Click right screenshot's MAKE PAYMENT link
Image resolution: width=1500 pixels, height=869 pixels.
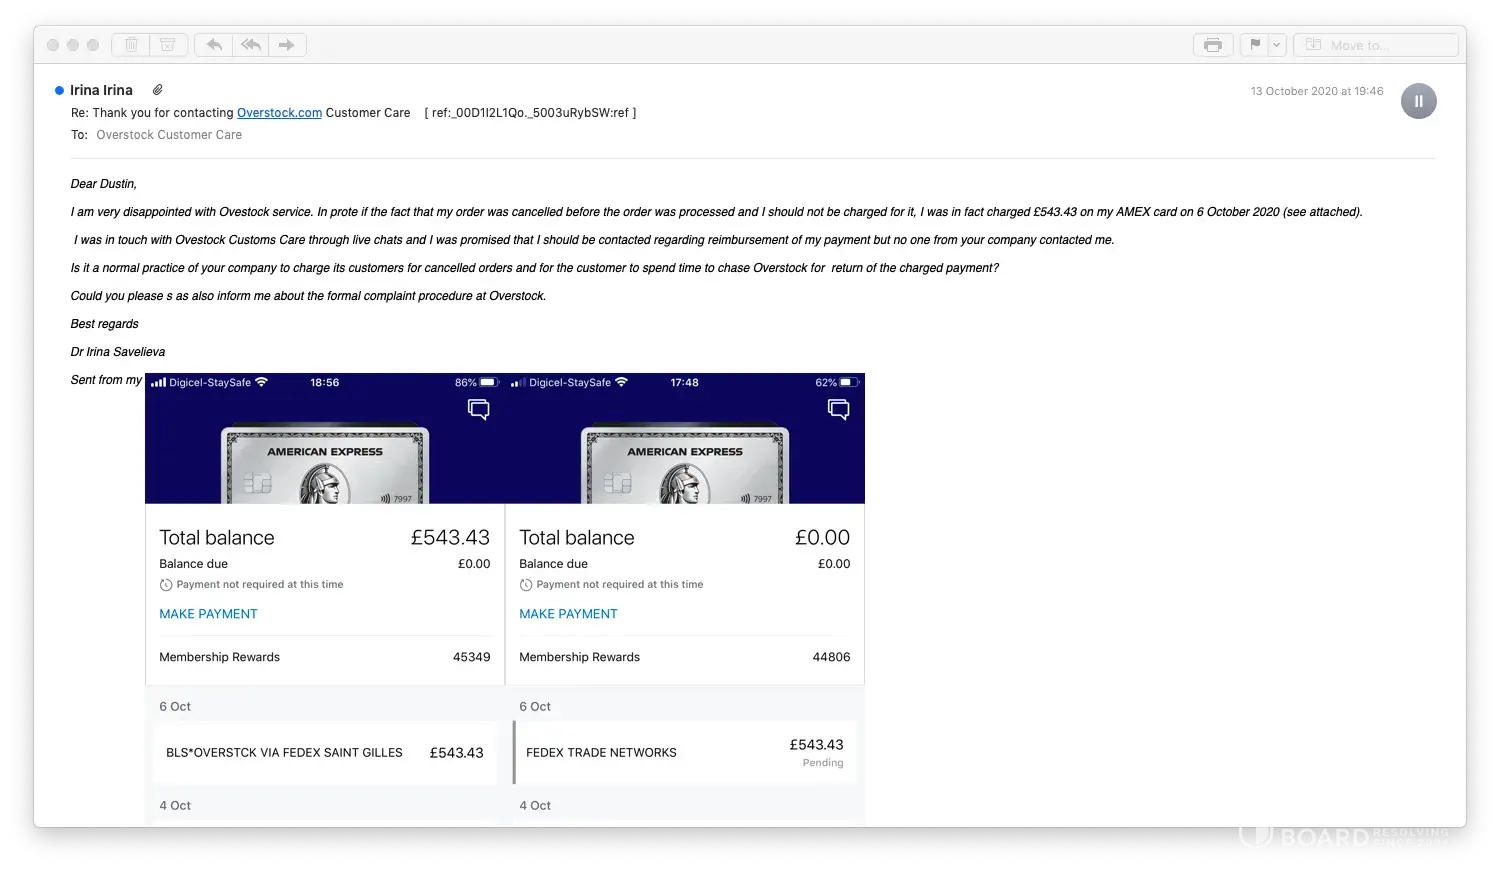point(568,614)
